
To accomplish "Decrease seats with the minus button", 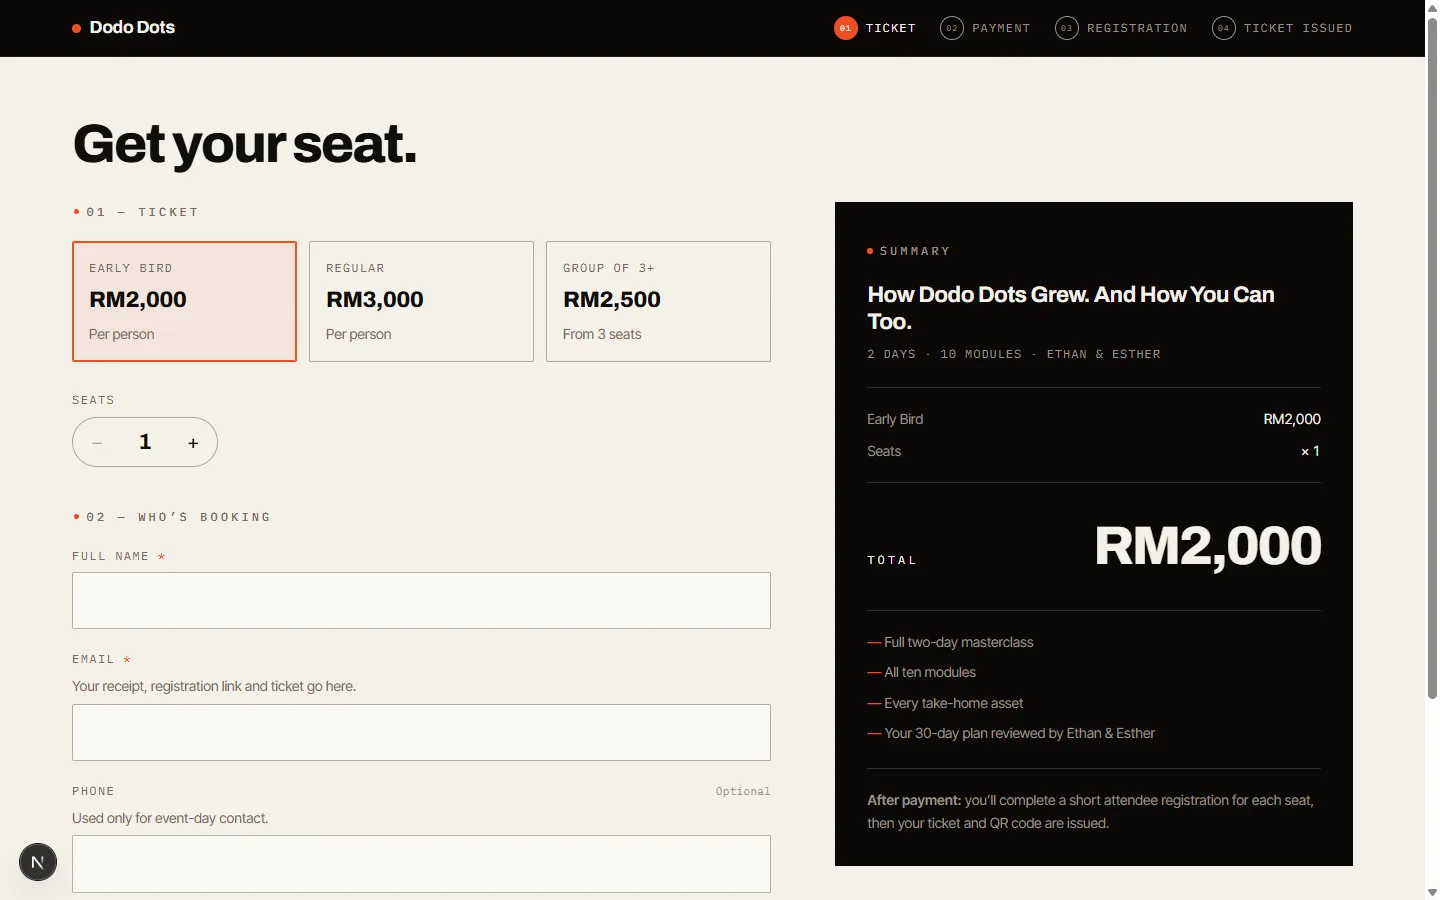I will click(x=97, y=443).
